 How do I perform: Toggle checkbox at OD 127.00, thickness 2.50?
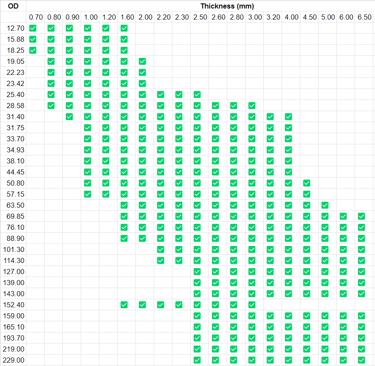(x=197, y=272)
